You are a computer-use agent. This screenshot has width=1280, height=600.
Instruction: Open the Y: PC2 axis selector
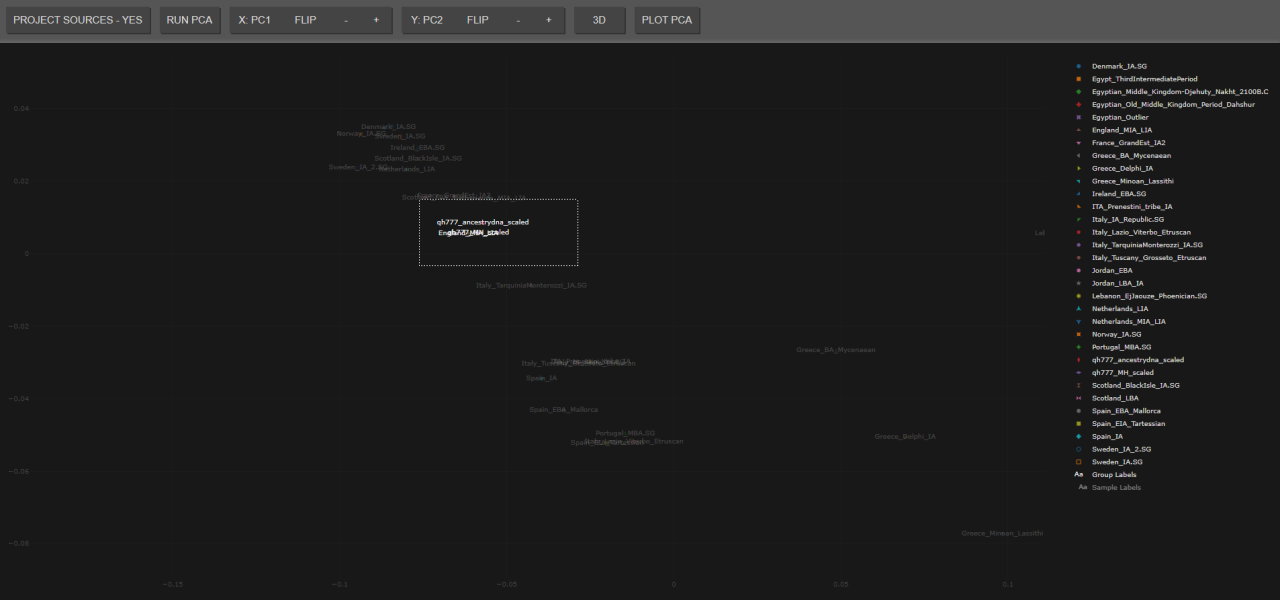[427, 20]
